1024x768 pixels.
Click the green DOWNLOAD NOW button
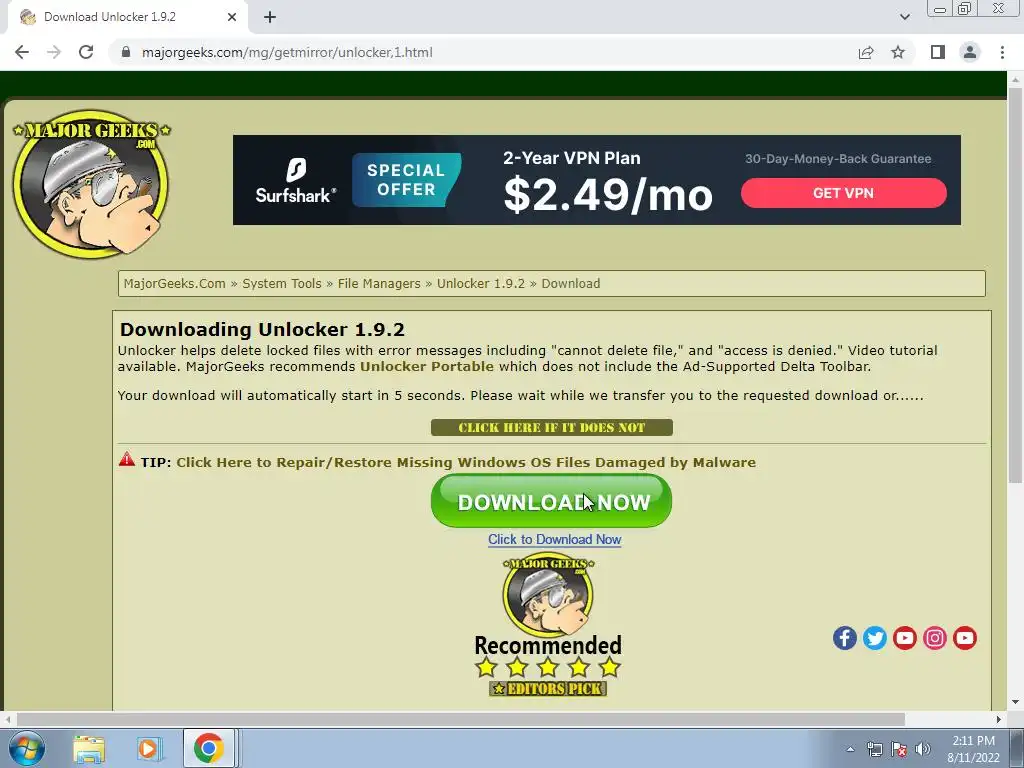pyautogui.click(x=551, y=501)
